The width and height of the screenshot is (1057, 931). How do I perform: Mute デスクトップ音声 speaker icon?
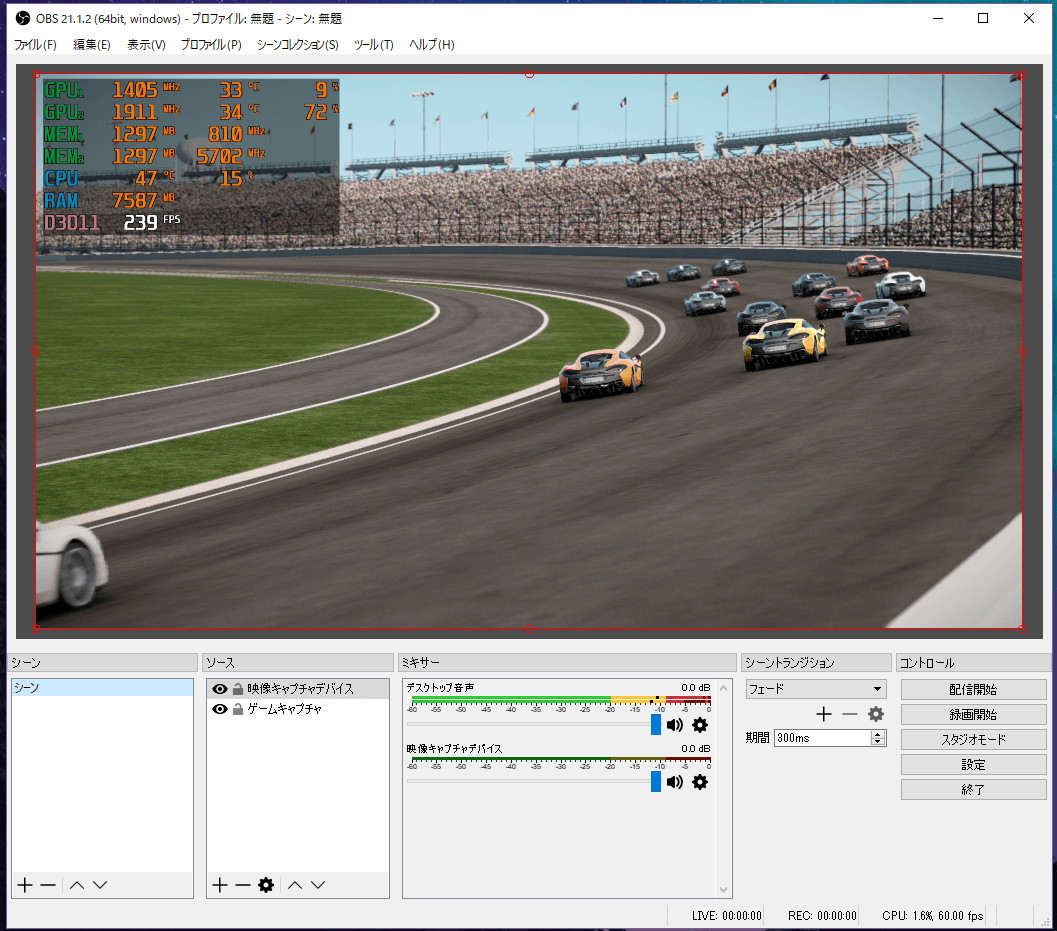[x=675, y=725]
